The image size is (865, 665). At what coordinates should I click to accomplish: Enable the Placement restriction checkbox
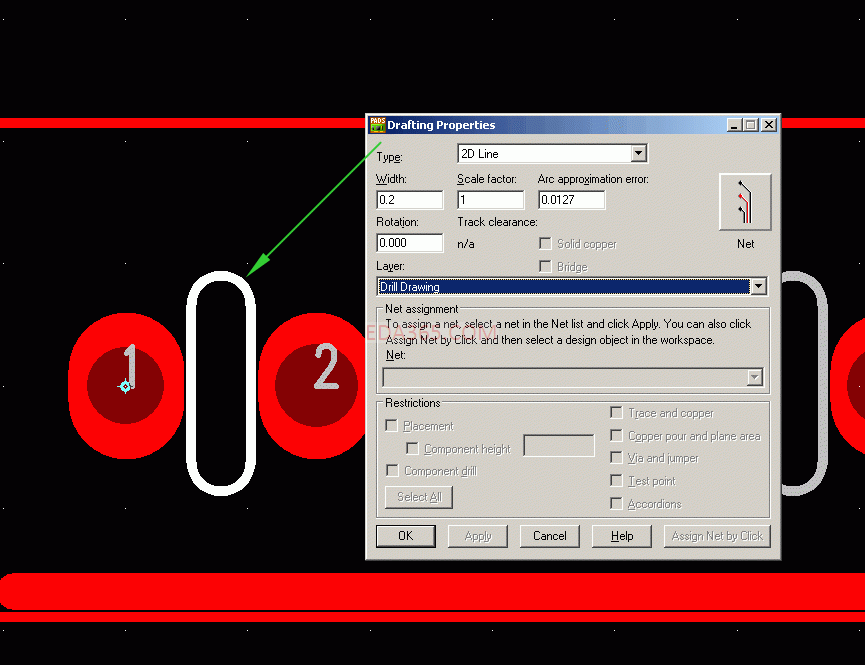click(392, 425)
